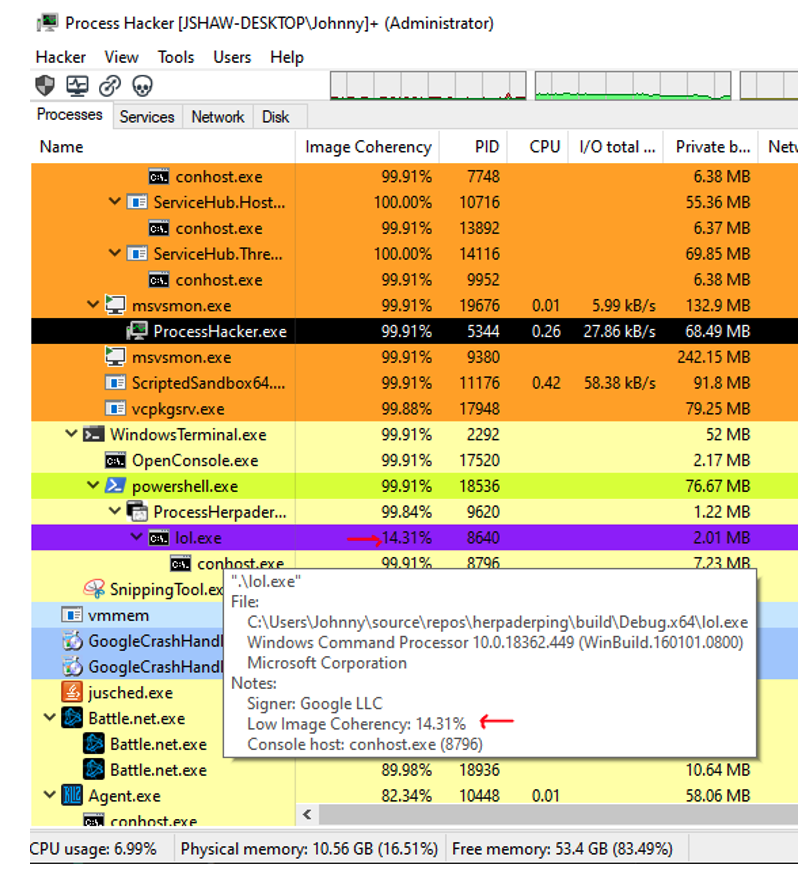Open the Hacker menu
This screenshot has width=811, height=876.
tap(60, 57)
